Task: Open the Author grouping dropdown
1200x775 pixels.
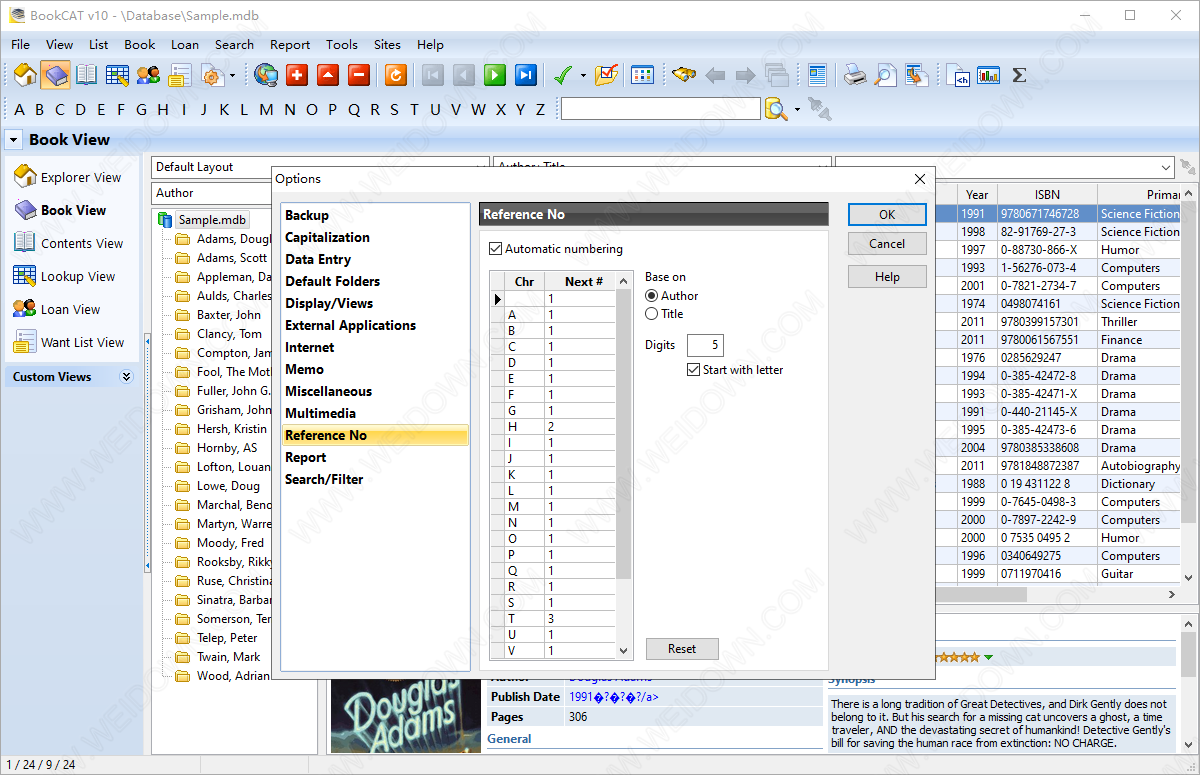Action: click(x=212, y=193)
